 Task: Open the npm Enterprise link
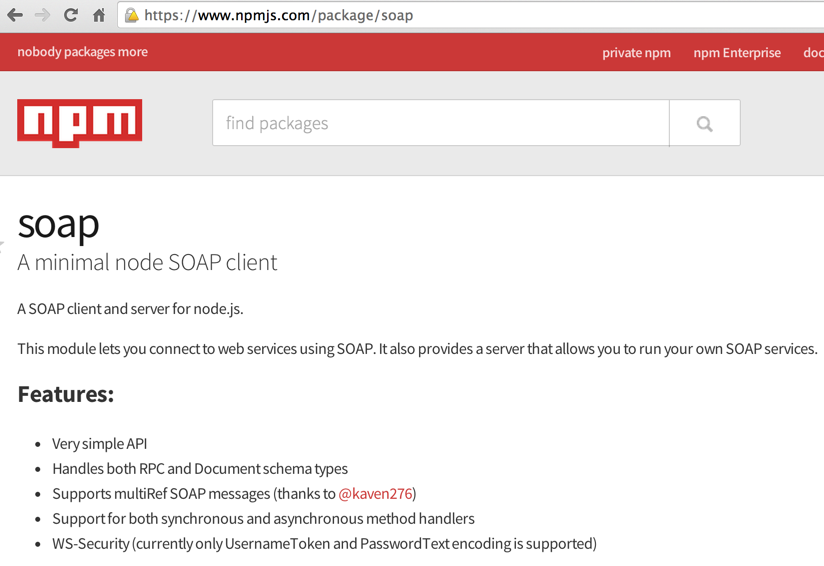737,53
